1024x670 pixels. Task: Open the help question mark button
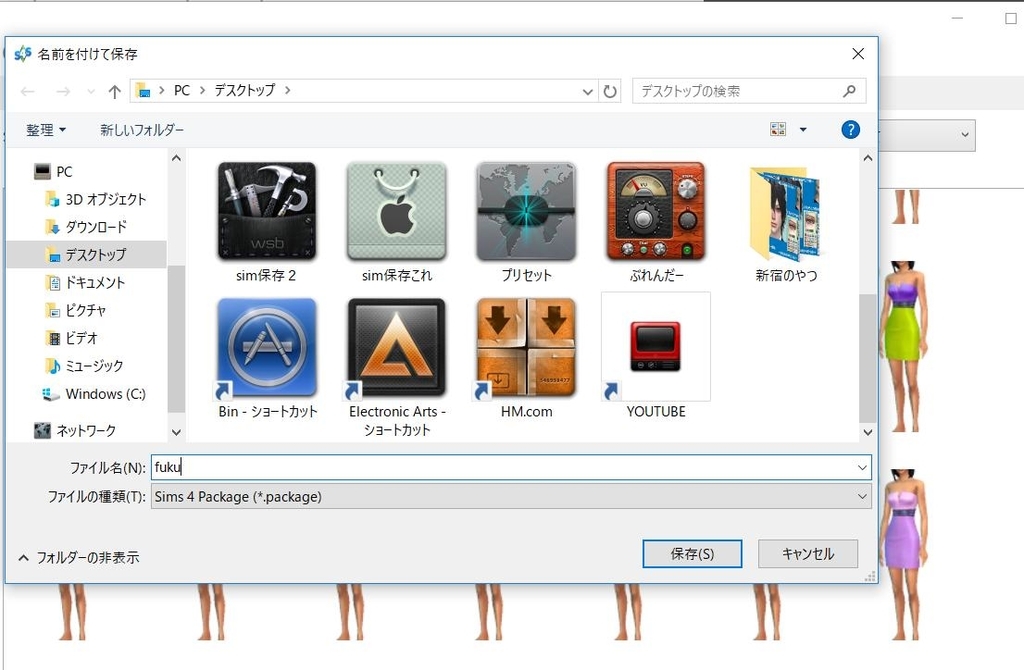pyautogui.click(x=850, y=130)
